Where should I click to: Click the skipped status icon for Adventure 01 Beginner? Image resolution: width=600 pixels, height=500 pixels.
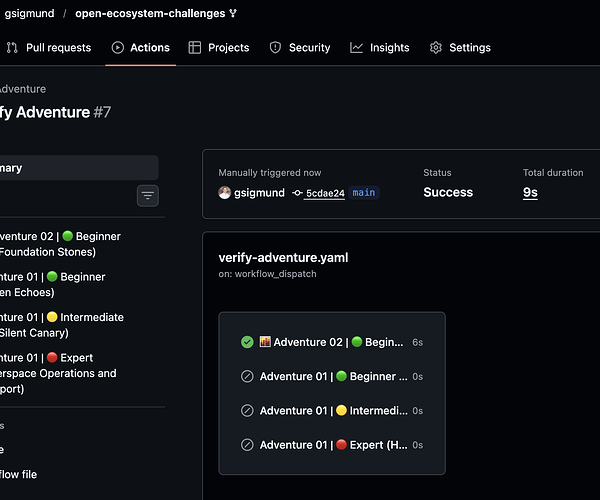[247, 376]
